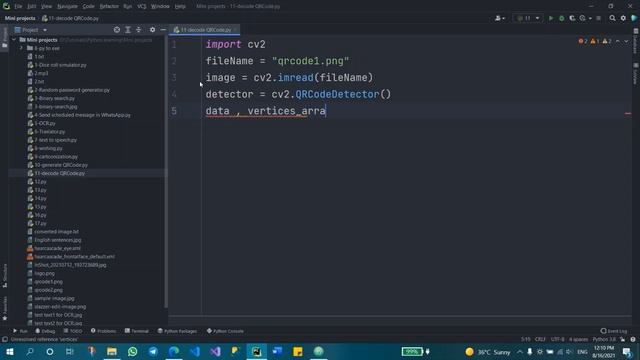Screen dimensions: 640x360
Task: Open the Python Packages tool window
Action: pyautogui.click(x=177, y=331)
